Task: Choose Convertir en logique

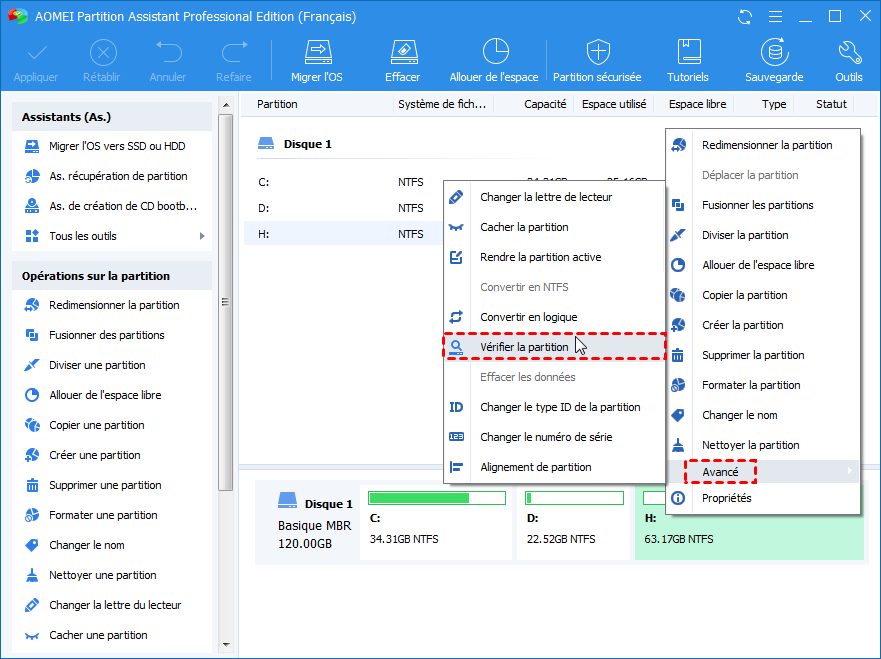Action: tap(555, 317)
